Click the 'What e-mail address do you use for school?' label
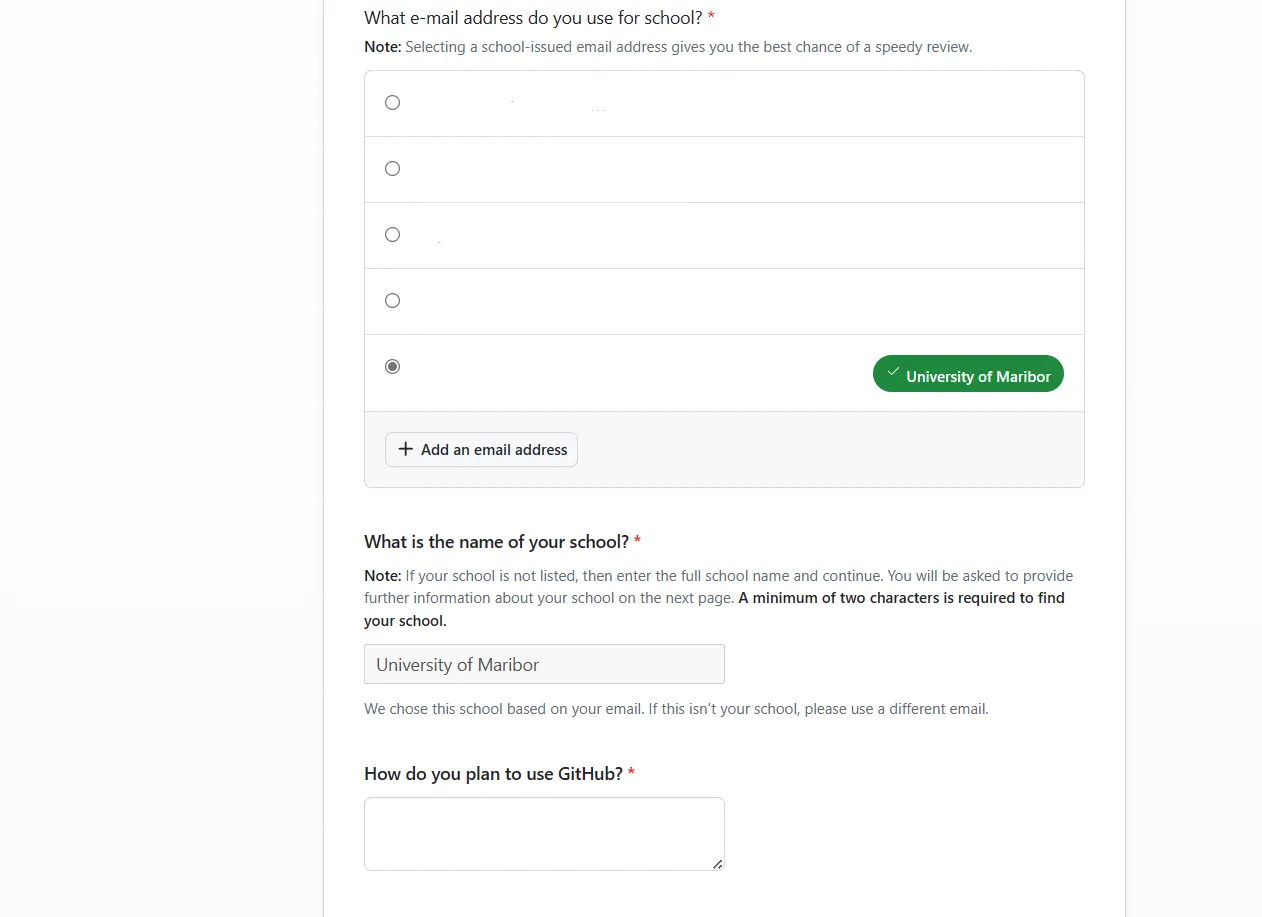The height and width of the screenshot is (917, 1262). click(x=533, y=18)
